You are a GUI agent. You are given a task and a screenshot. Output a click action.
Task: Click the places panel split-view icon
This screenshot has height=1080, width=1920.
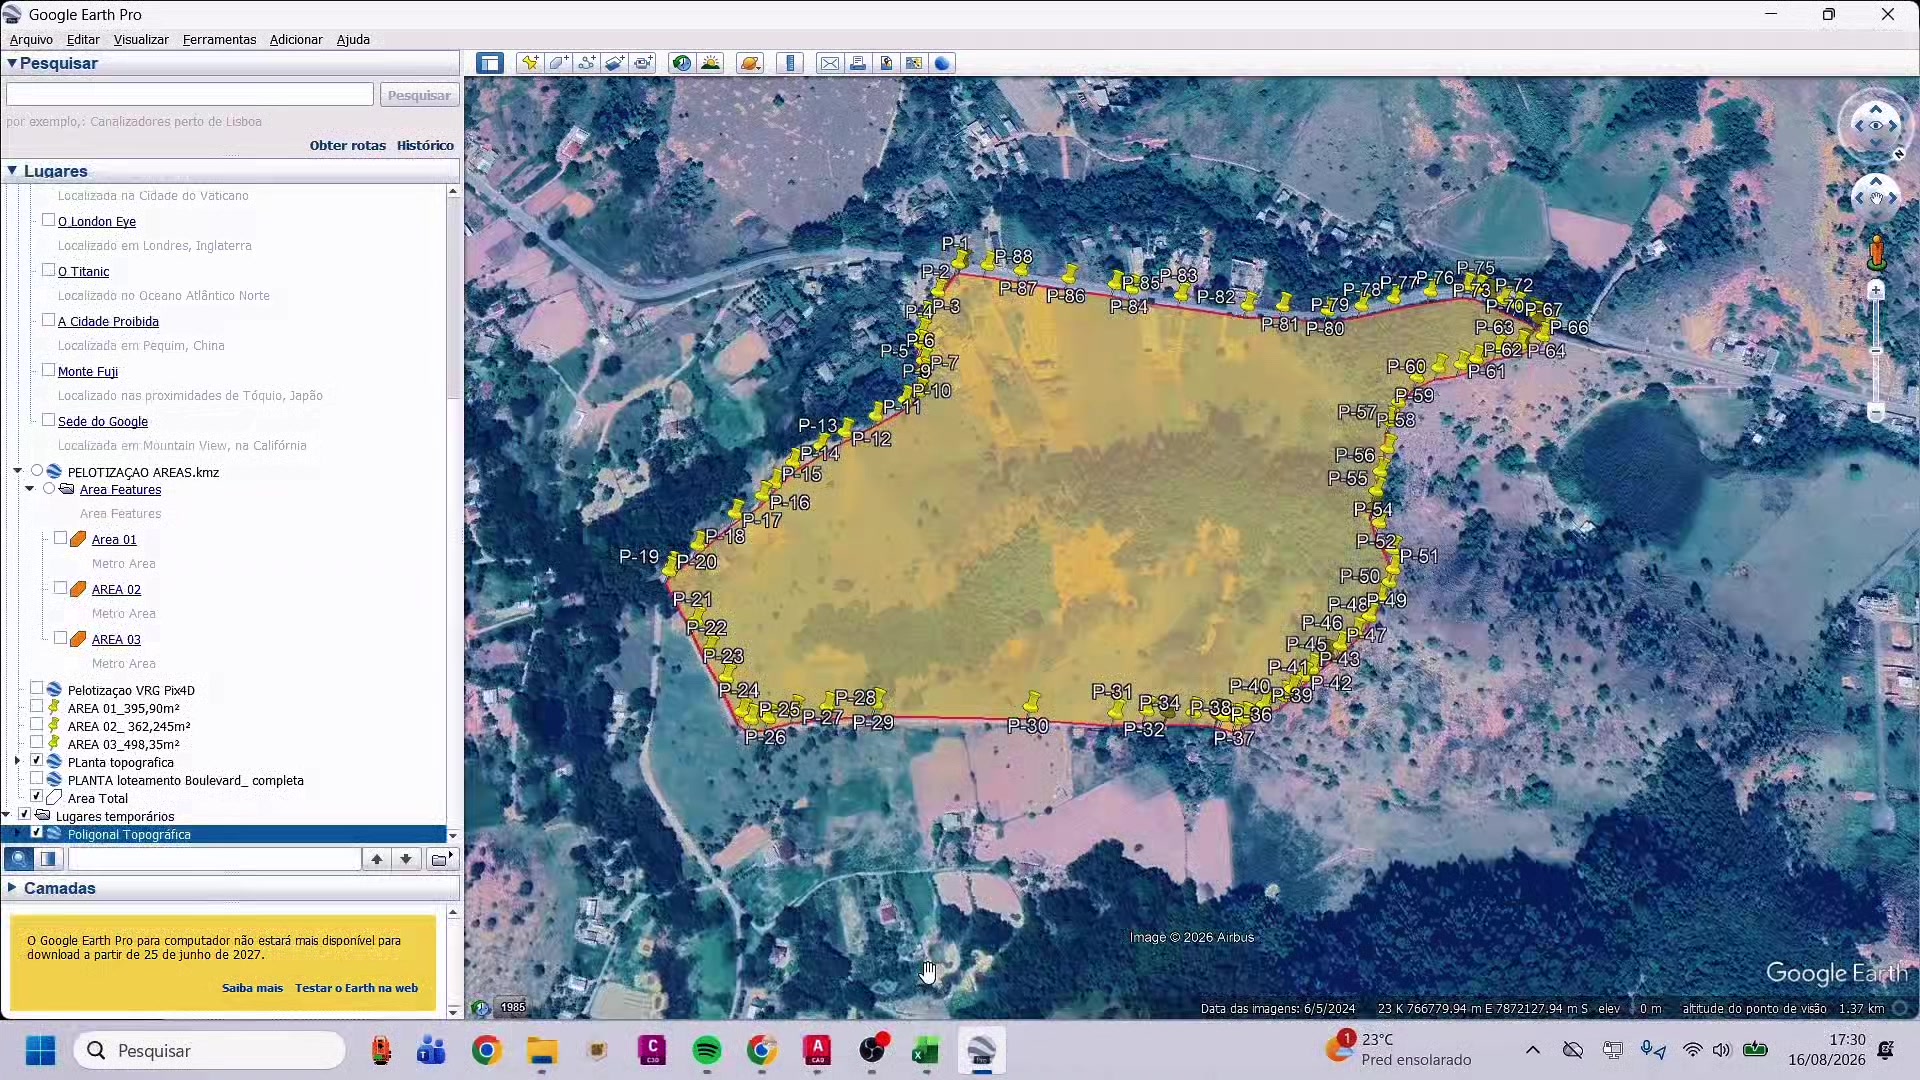coord(48,858)
